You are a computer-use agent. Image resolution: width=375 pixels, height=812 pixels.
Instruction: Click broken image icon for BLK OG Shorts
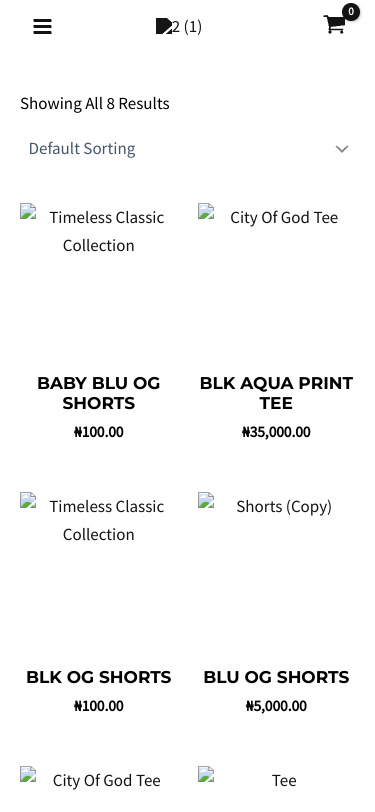pos(28,501)
